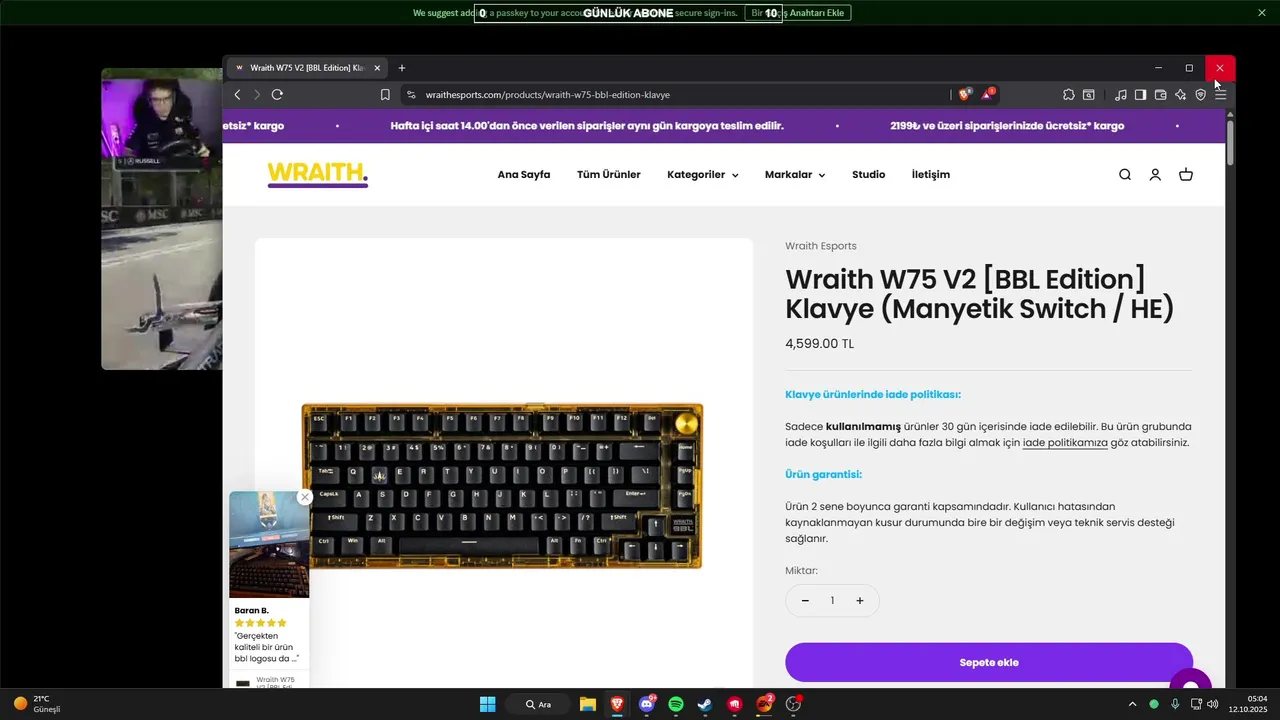
Task: Toggle the browser sidebar panel icon
Action: pos(1140,95)
